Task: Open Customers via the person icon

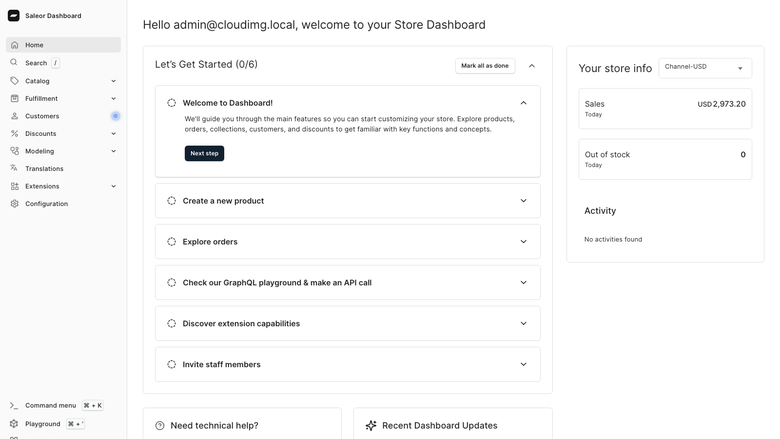Action: 14,116
